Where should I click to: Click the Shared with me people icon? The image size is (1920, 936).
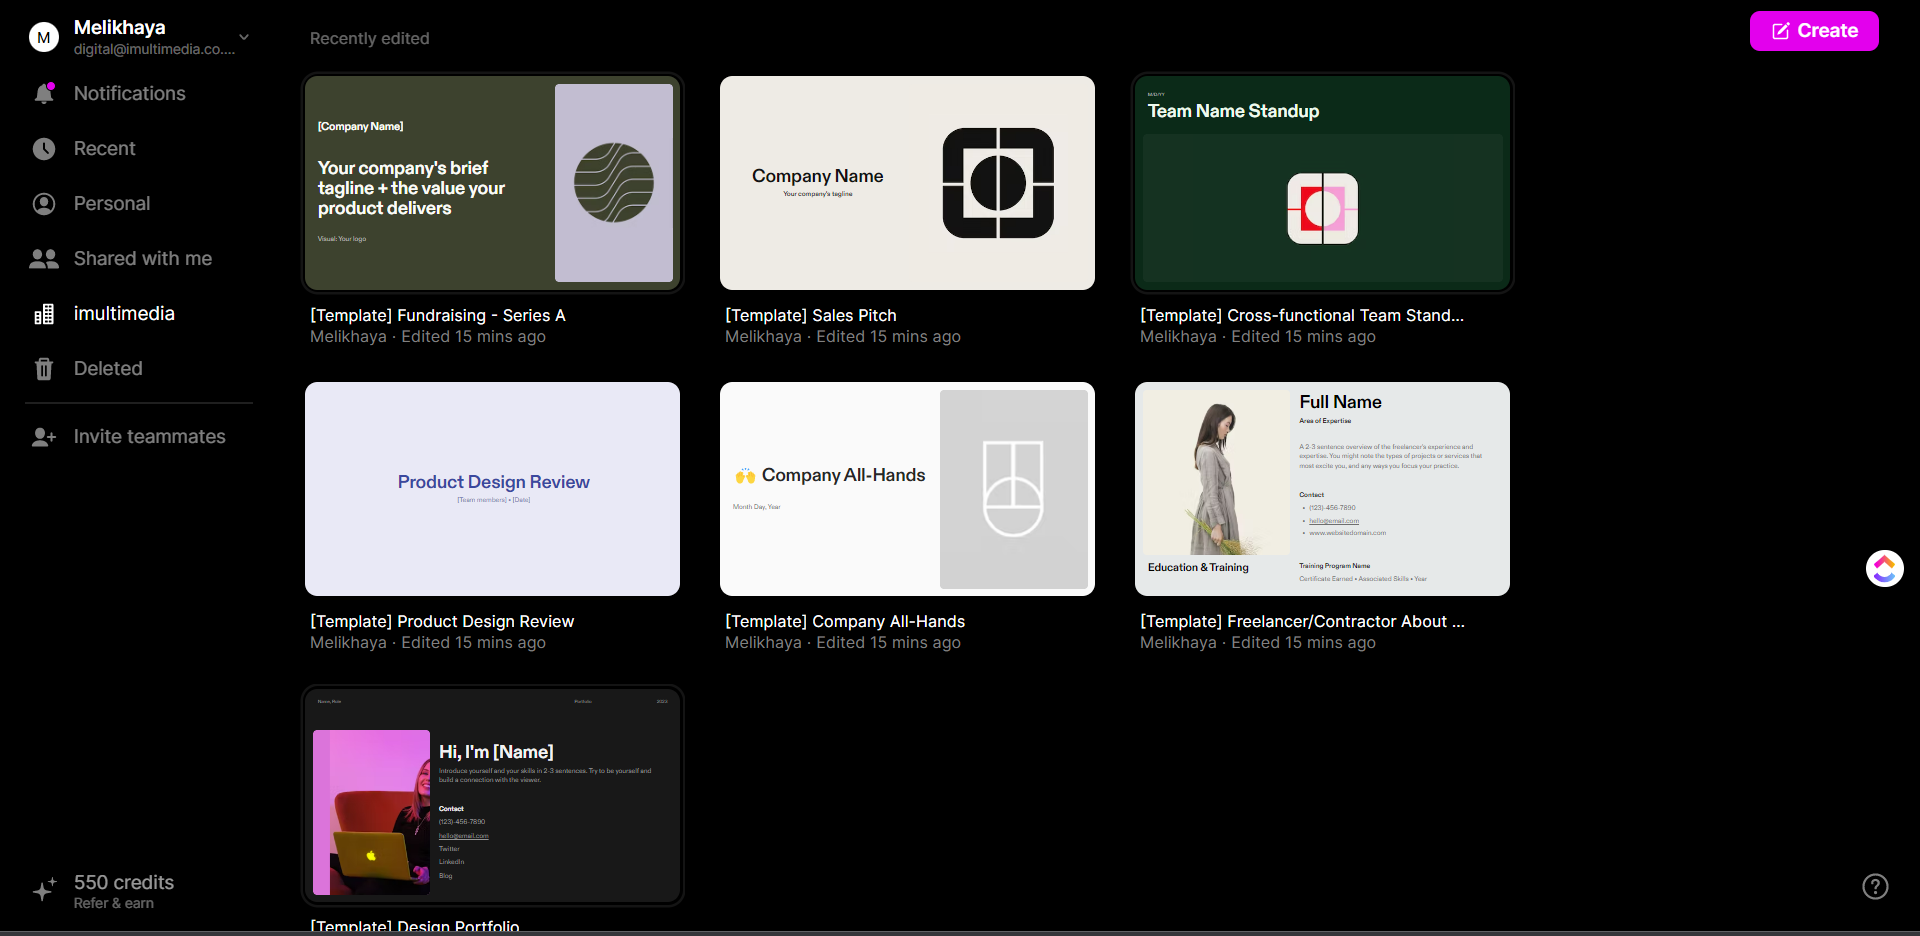click(x=44, y=259)
